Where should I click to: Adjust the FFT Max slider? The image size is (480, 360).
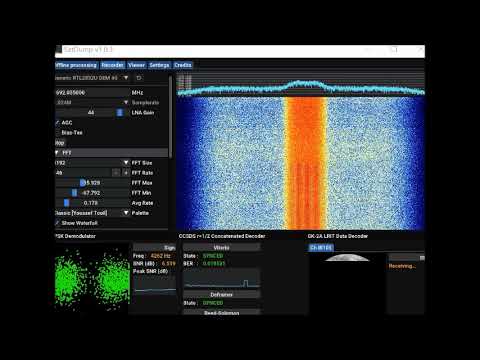(92, 183)
